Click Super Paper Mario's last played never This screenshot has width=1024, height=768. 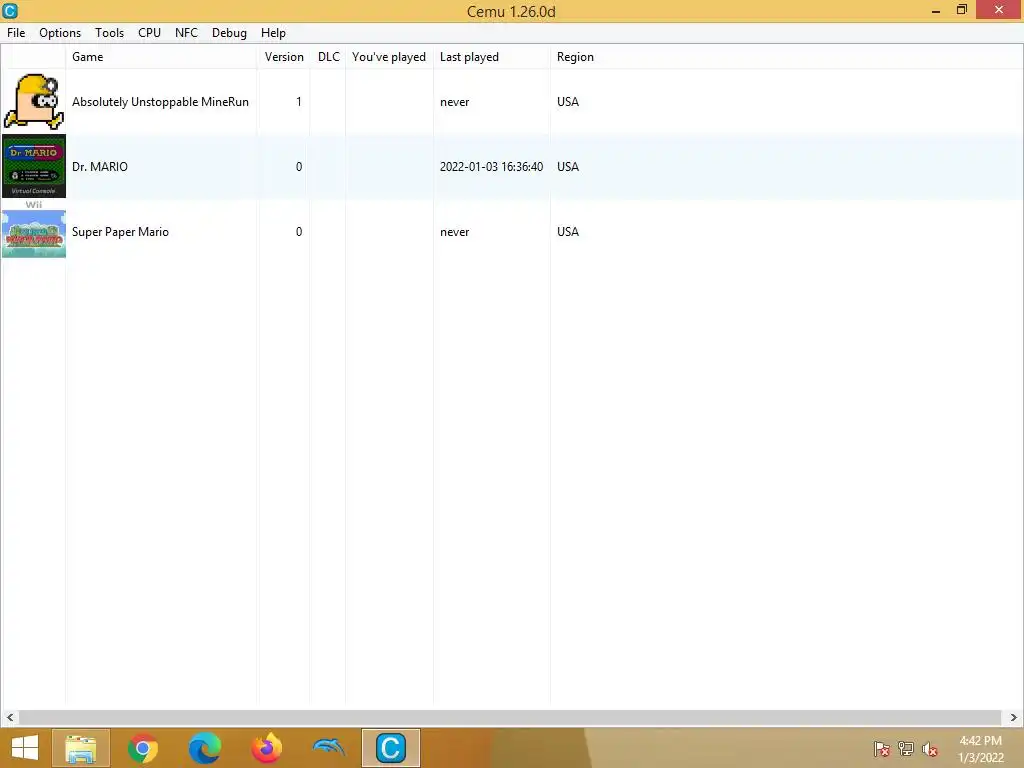click(x=455, y=232)
